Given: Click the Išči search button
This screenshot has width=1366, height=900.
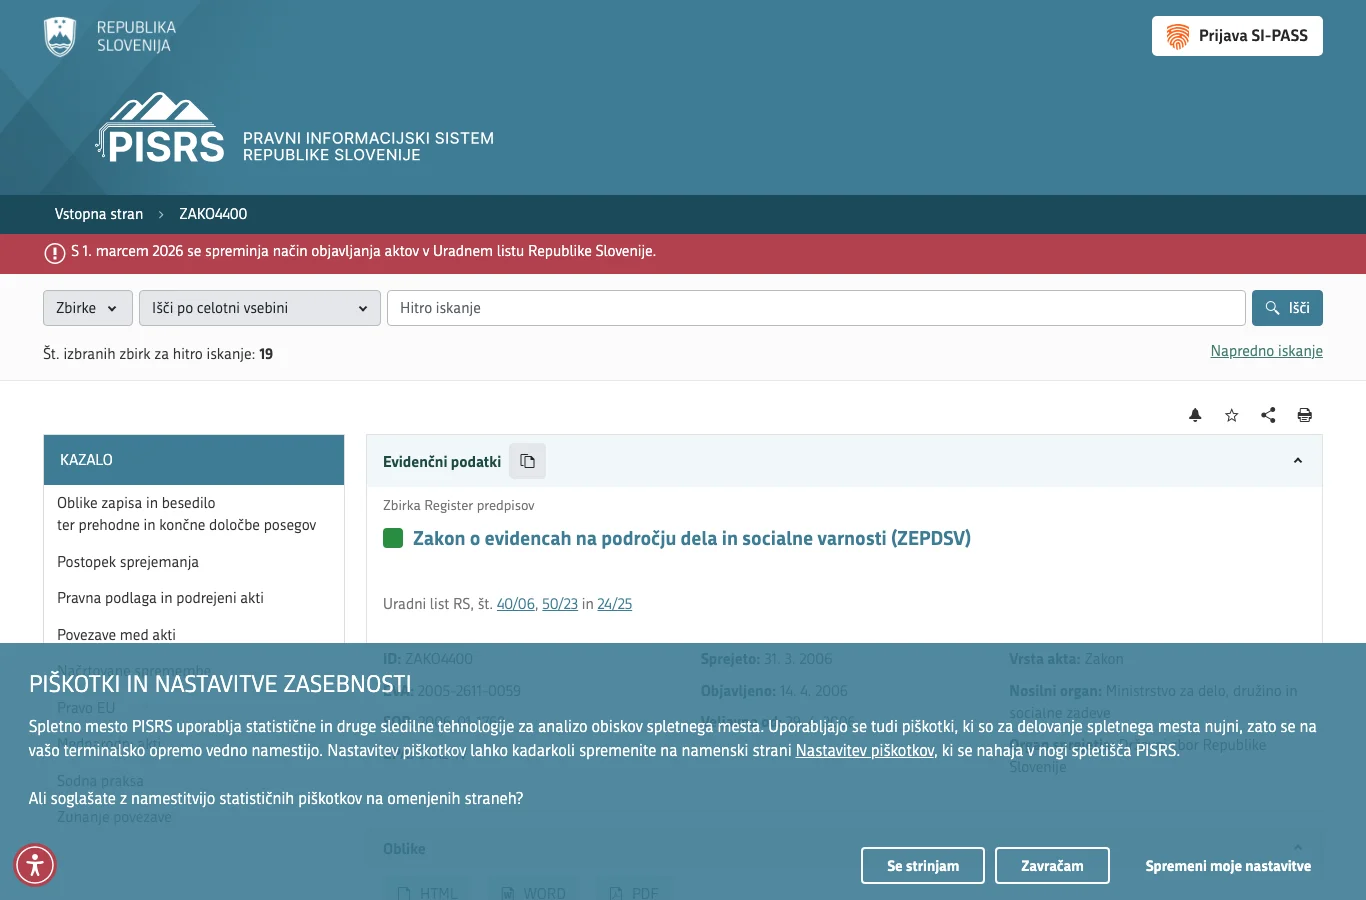Looking at the screenshot, I should click(1287, 308).
